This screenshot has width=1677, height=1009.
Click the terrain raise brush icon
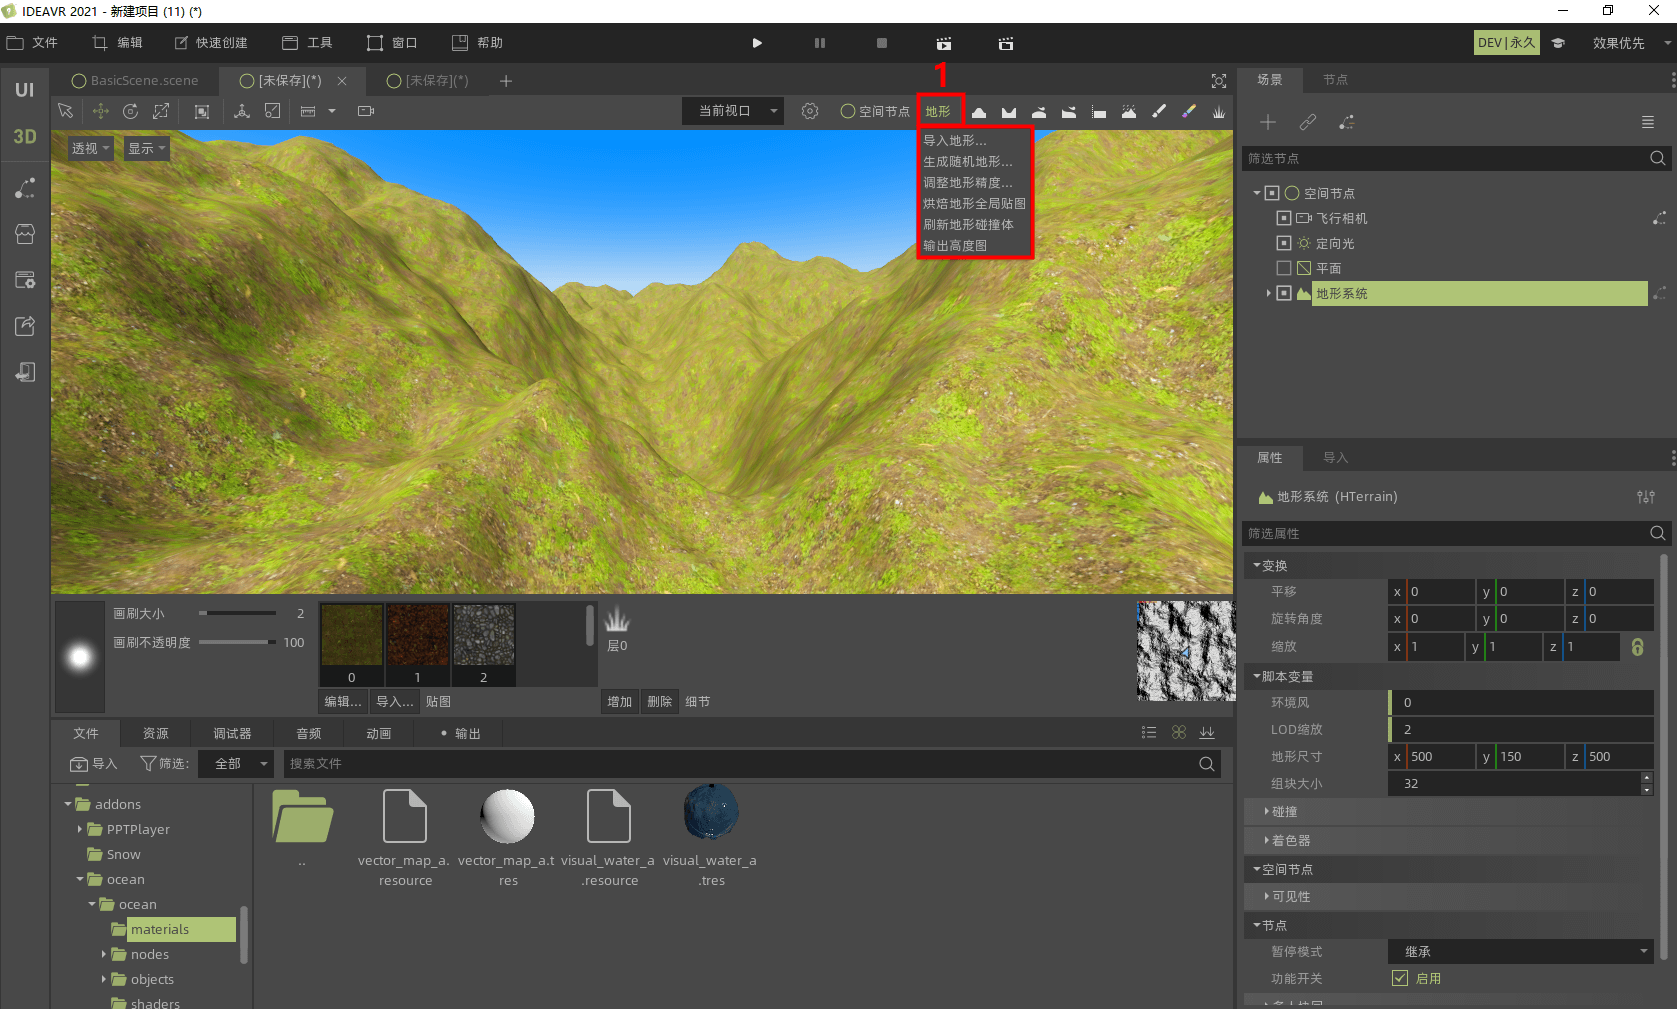point(979,112)
